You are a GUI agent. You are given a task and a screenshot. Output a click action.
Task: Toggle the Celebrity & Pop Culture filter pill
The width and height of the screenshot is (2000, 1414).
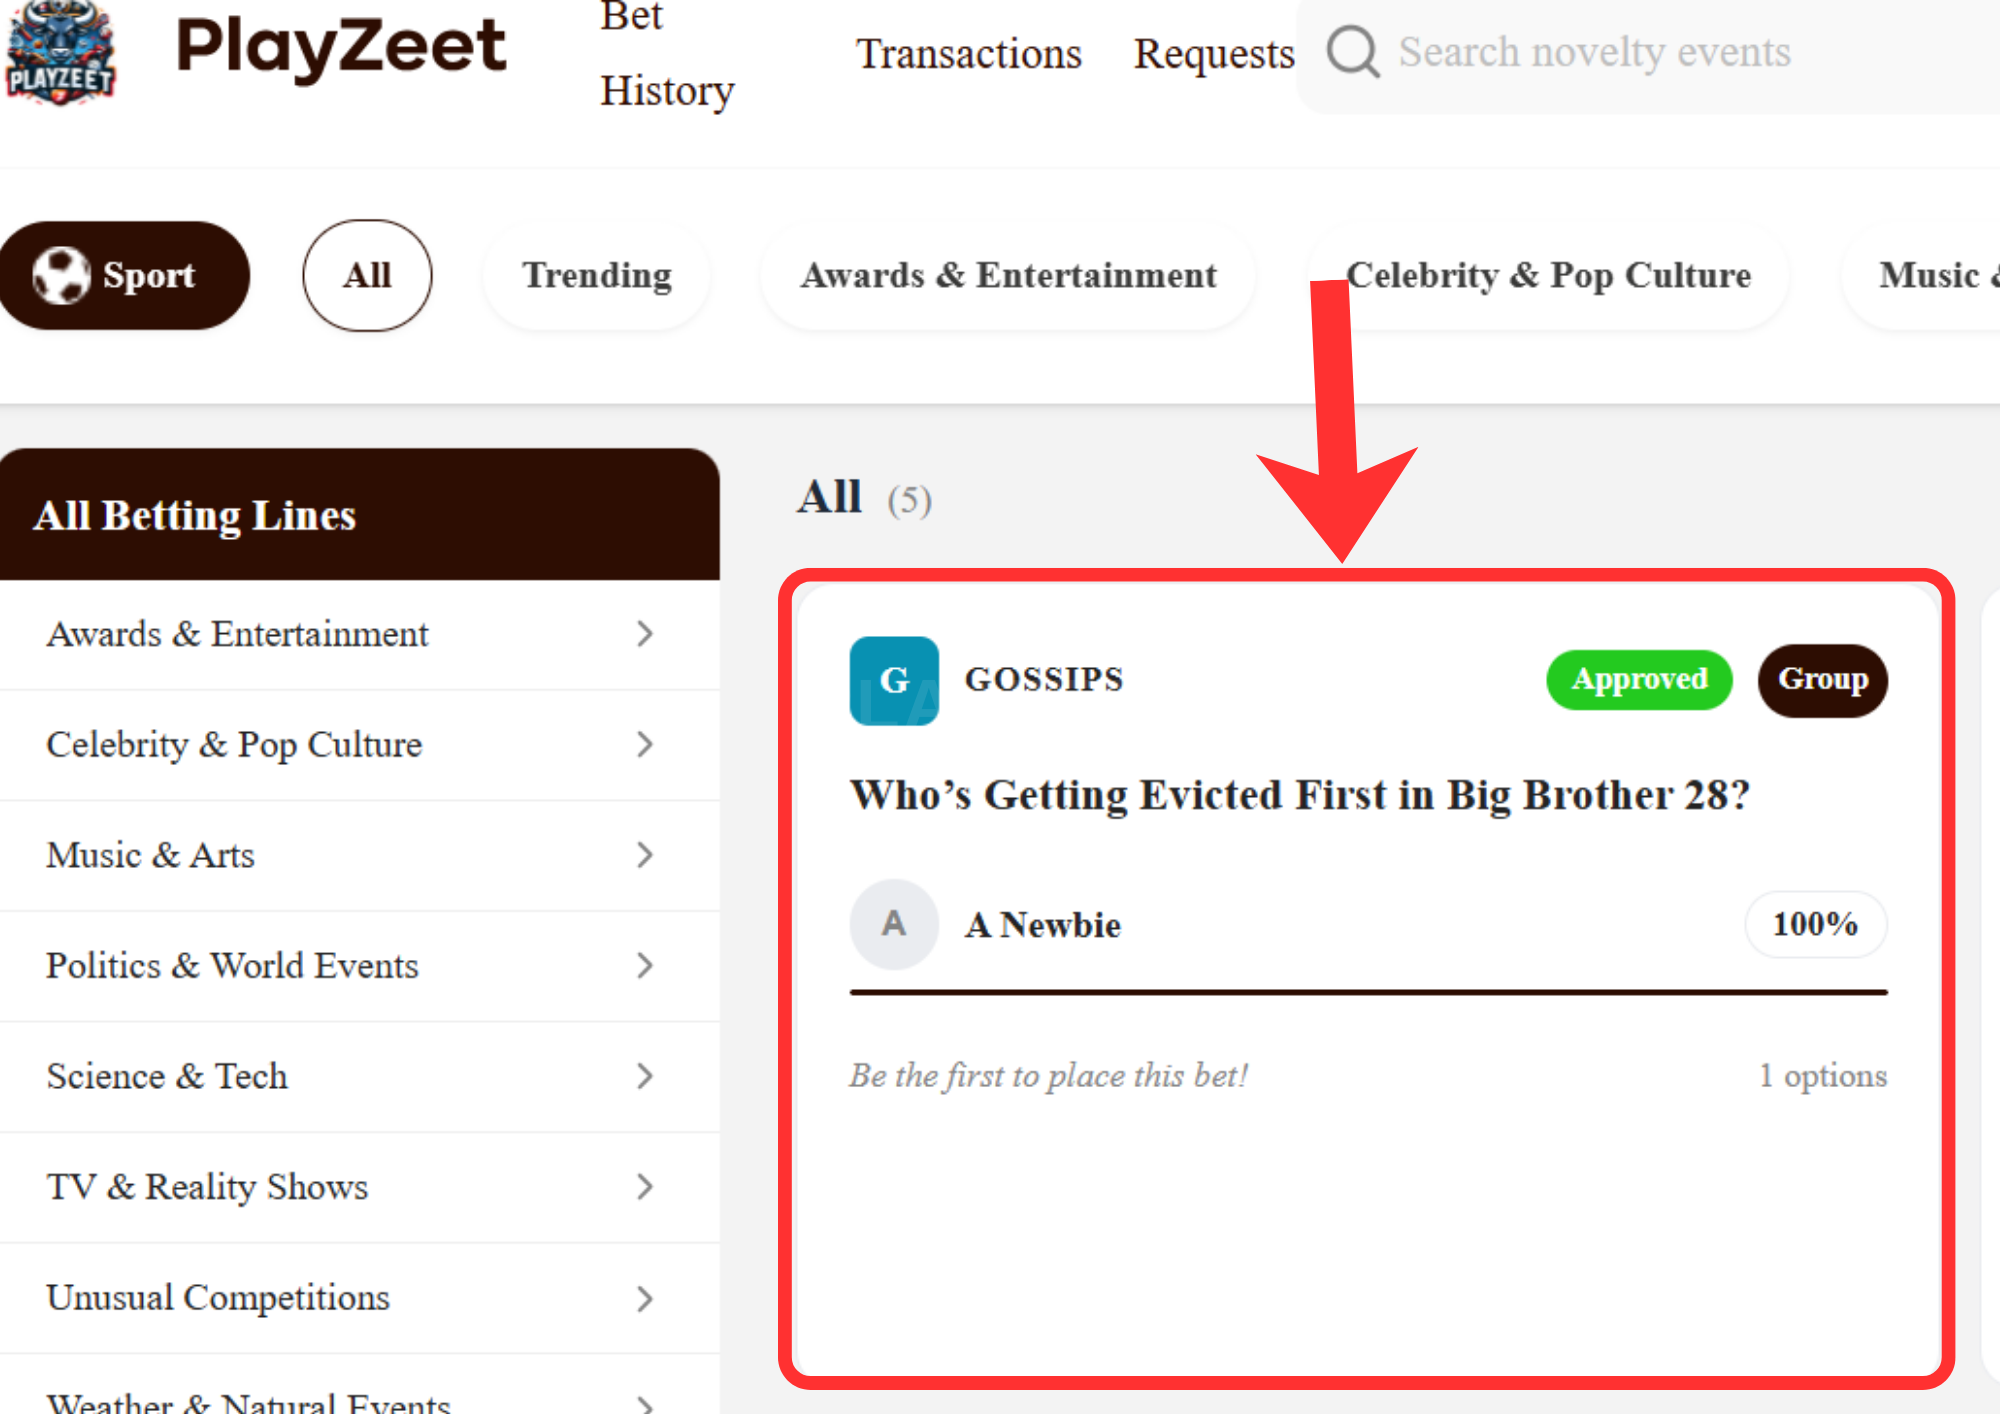(x=1548, y=275)
